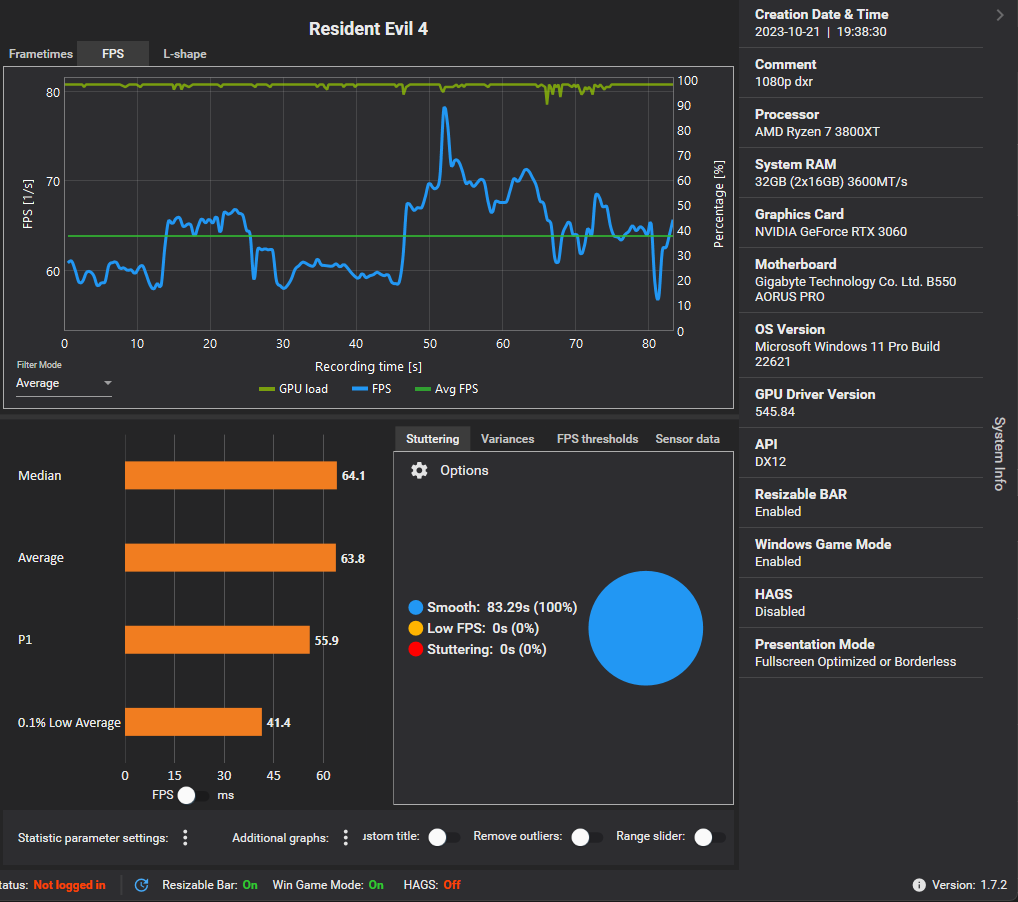Click the 32GB (2x16GB) 3600MT/s value
Viewport: 1018px width, 902px height.
pyautogui.click(x=831, y=181)
